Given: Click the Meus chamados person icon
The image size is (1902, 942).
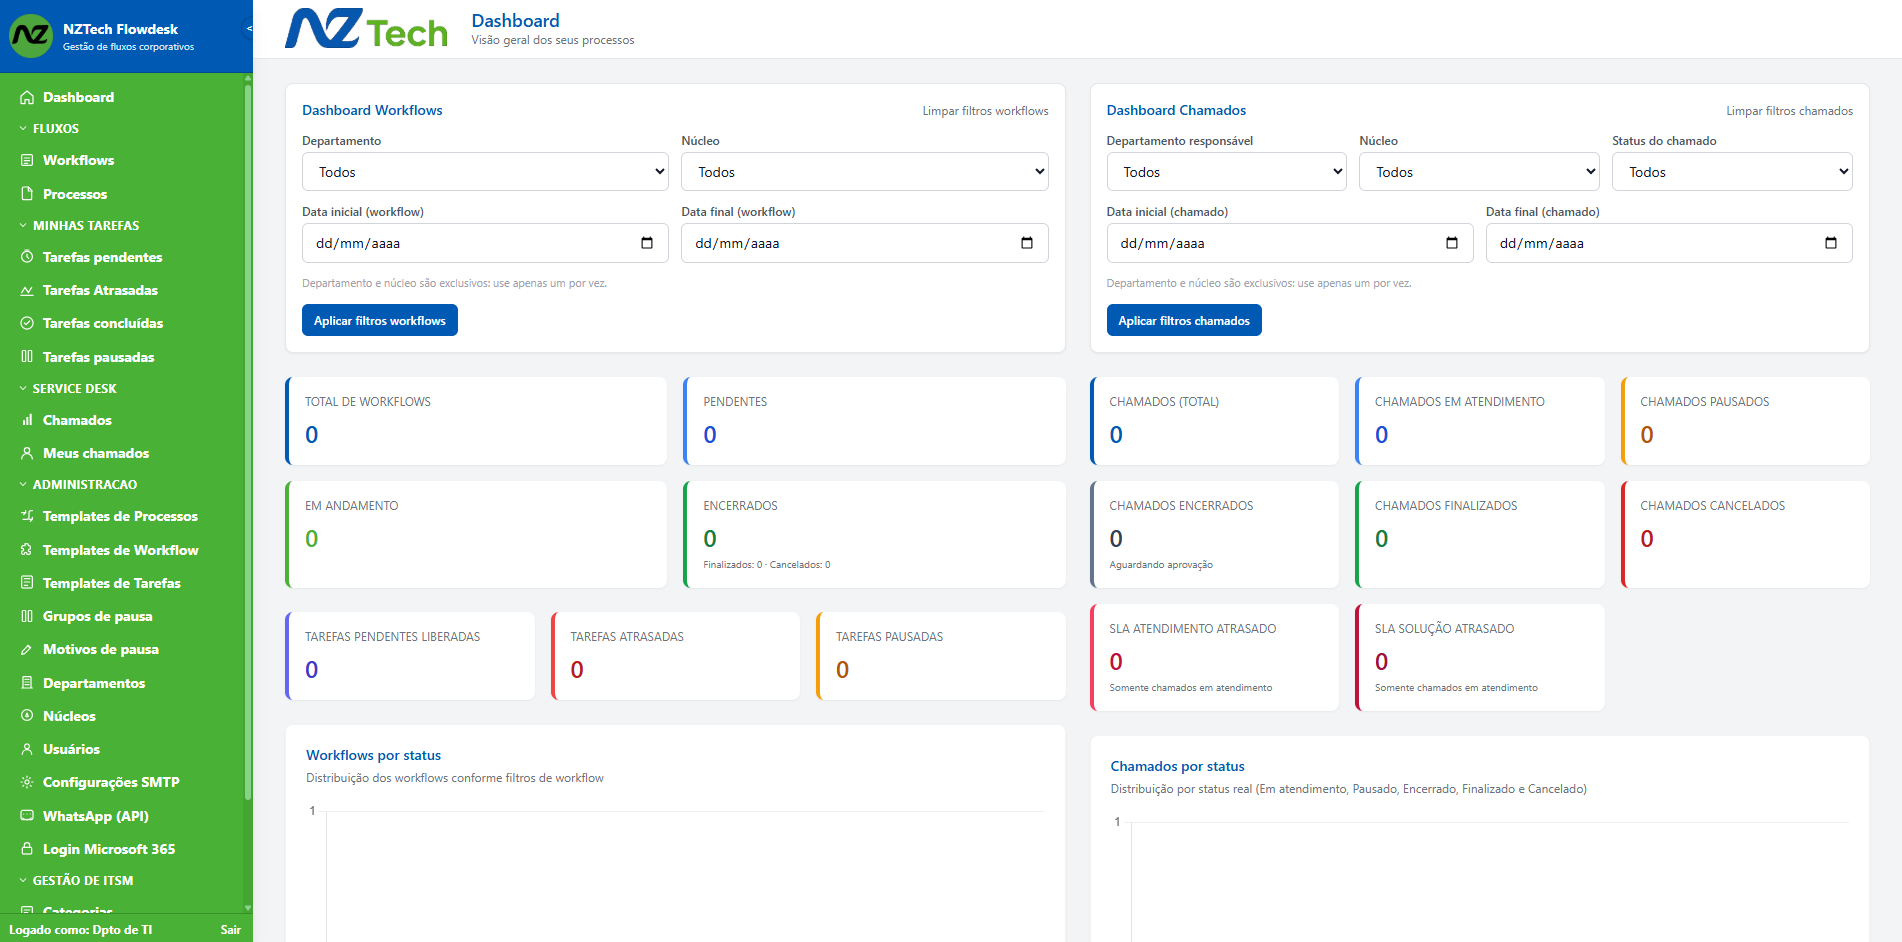Looking at the screenshot, I should click(27, 453).
